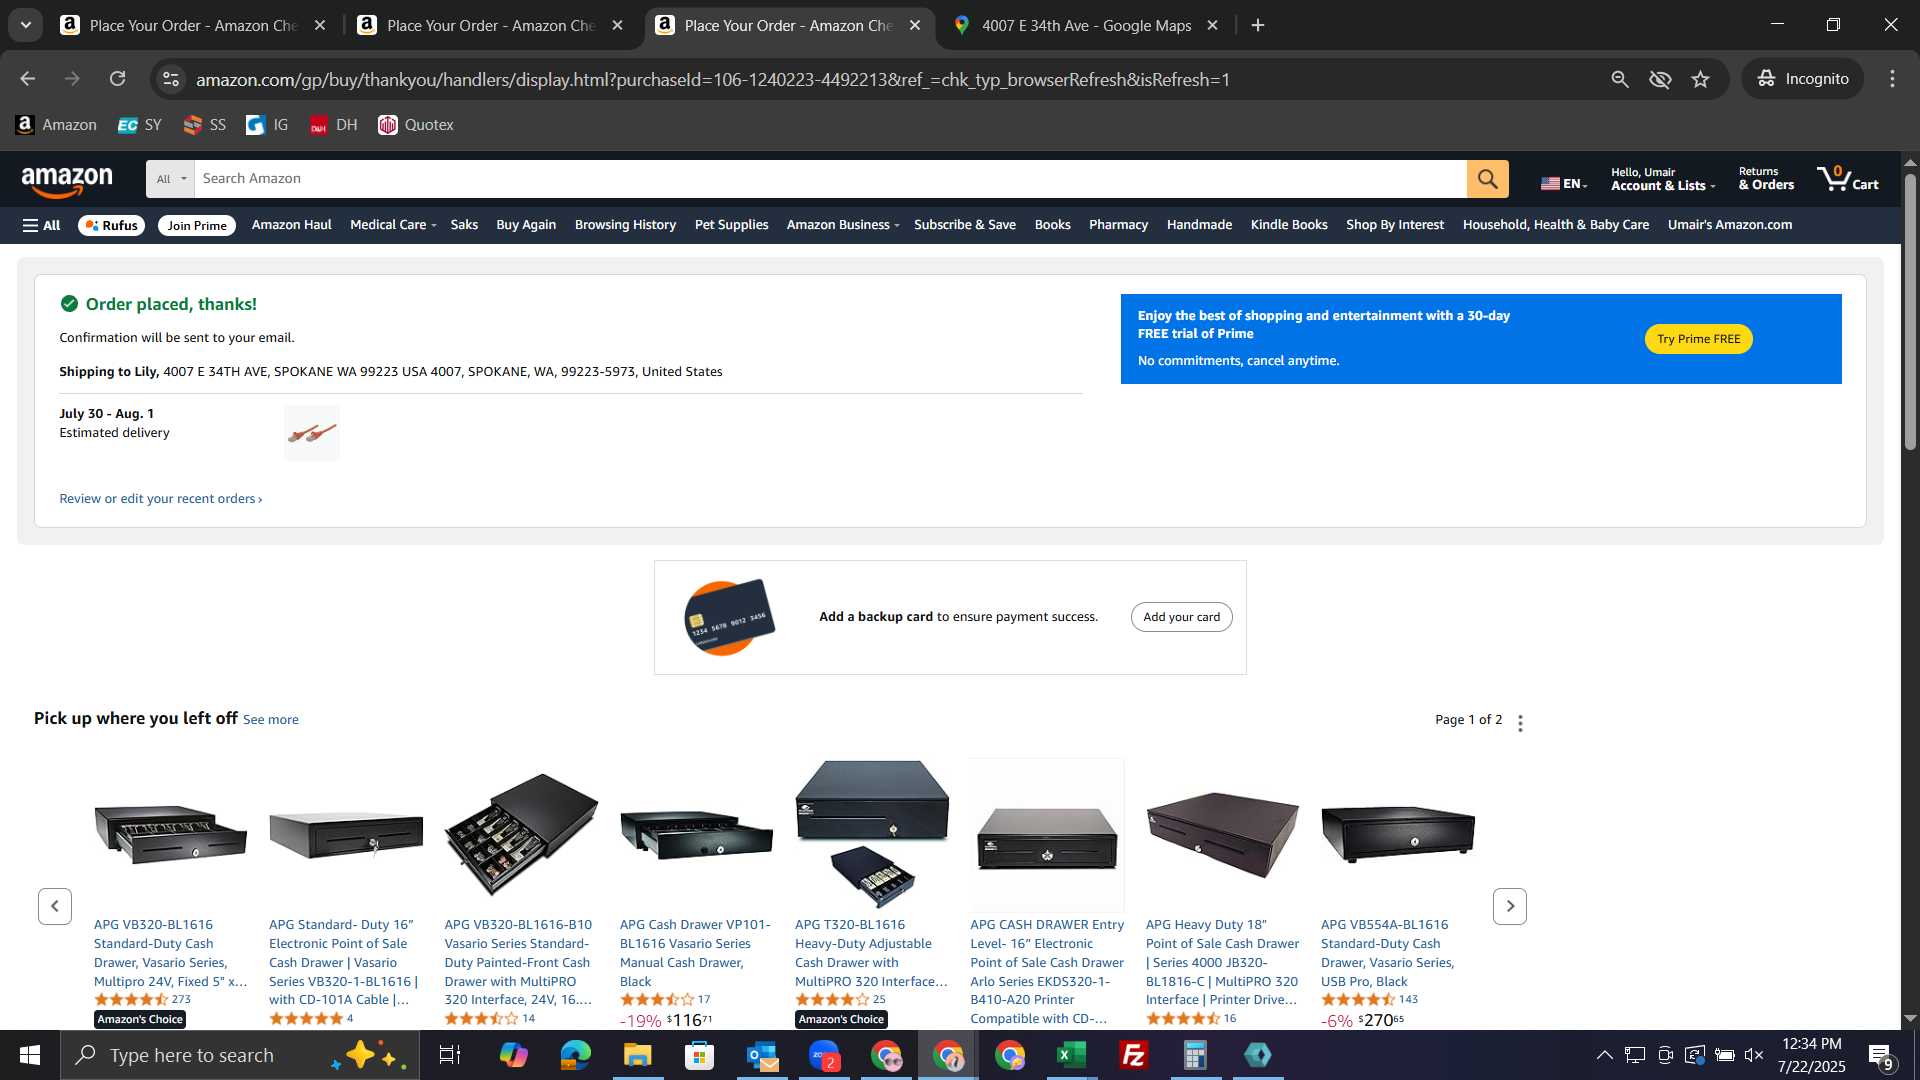Click the Search Amazon input field
1920x1080 pixels.
pyautogui.click(x=830, y=179)
